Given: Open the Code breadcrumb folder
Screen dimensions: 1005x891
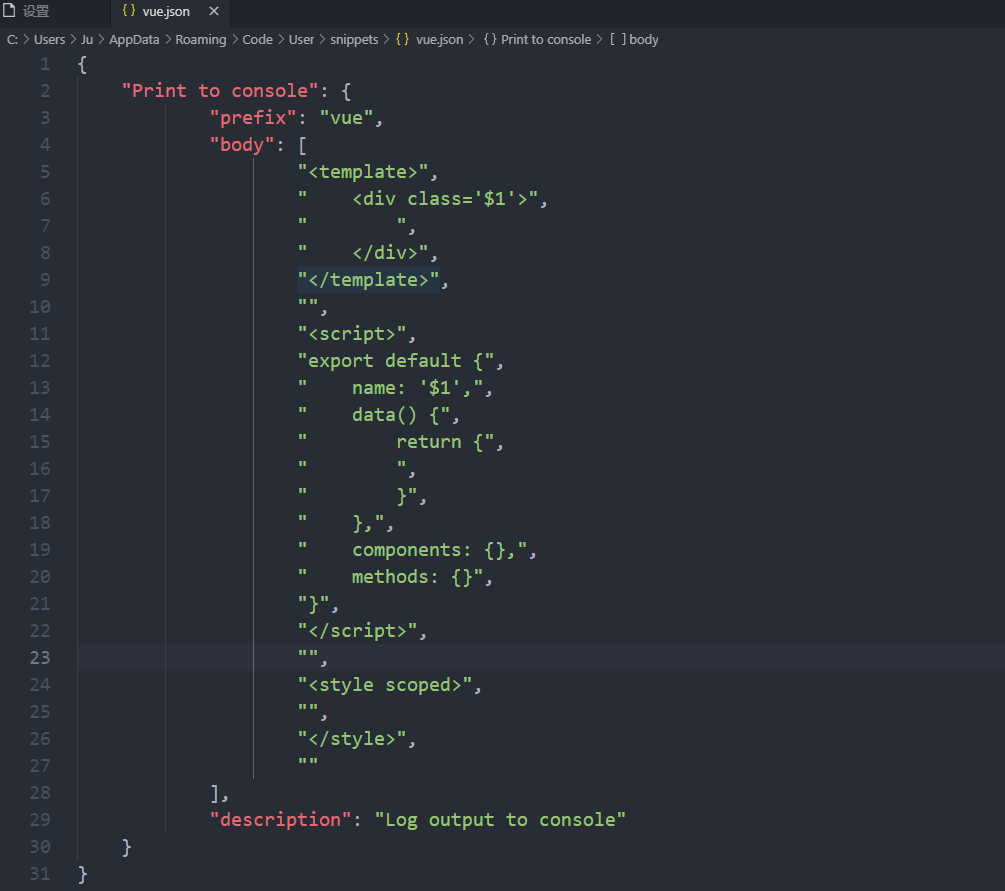Looking at the screenshot, I should pos(258,40).
